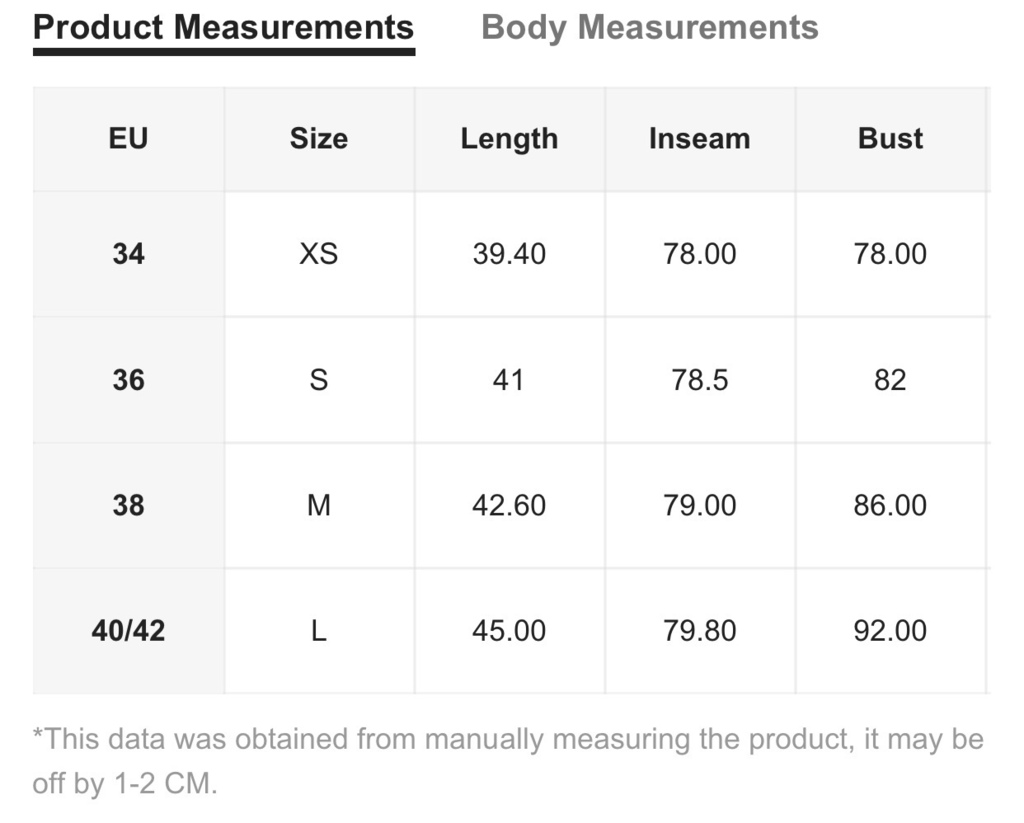The height and width of the screenshot is (823, 1024).
Task: Select the EU 40/42 row label
Action: pyautogui.click(x=129, y=631)
